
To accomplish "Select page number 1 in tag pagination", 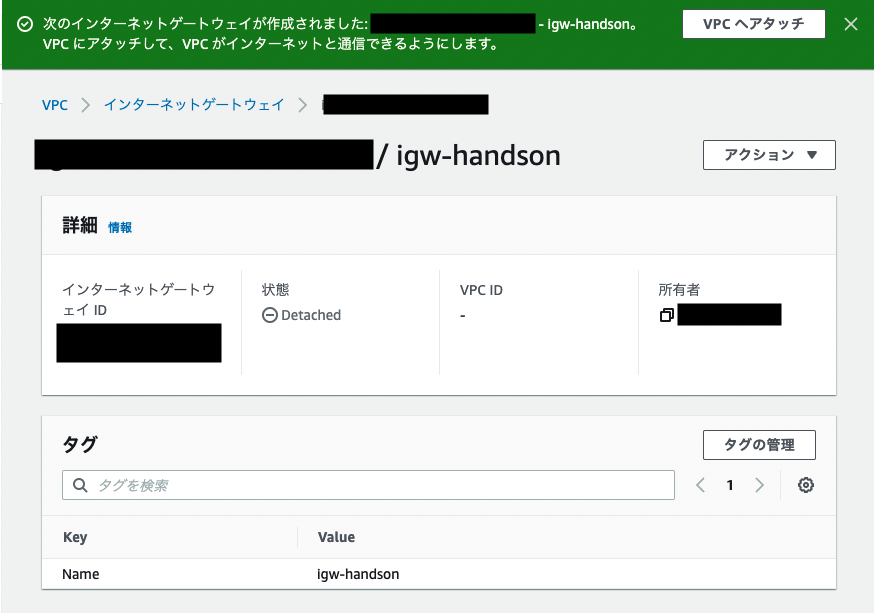I will pyautogui.click(x=729, y=485).
